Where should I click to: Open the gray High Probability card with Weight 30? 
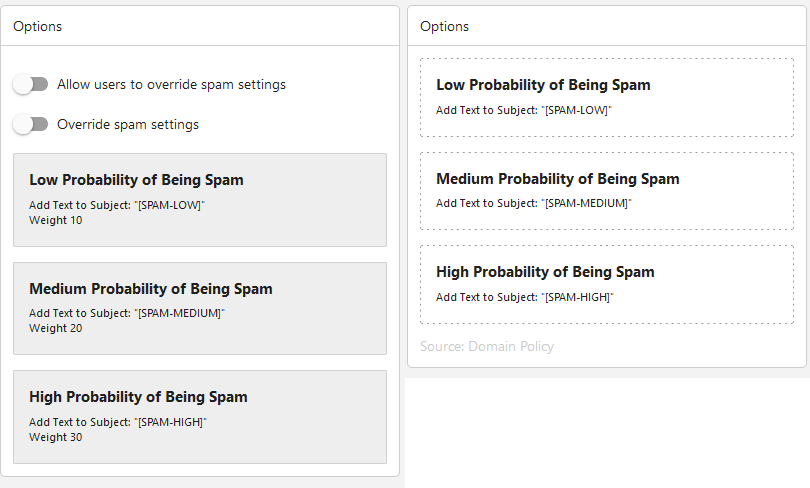coord(199,416)
